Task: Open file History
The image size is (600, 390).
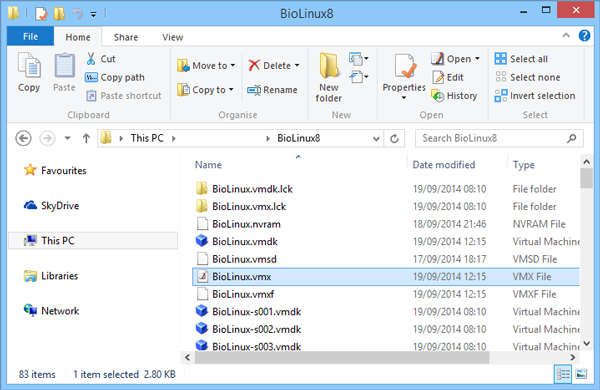Action: (454, 96)
